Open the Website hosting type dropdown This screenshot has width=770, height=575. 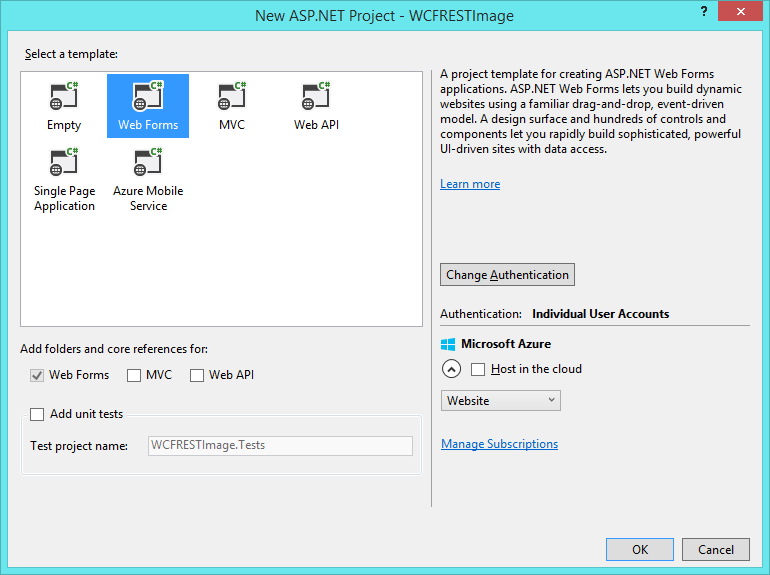click(500, 401)
